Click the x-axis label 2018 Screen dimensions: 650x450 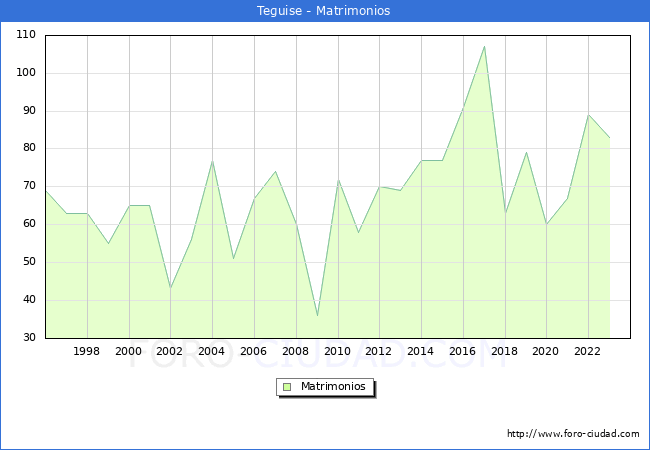click(504, 351)
